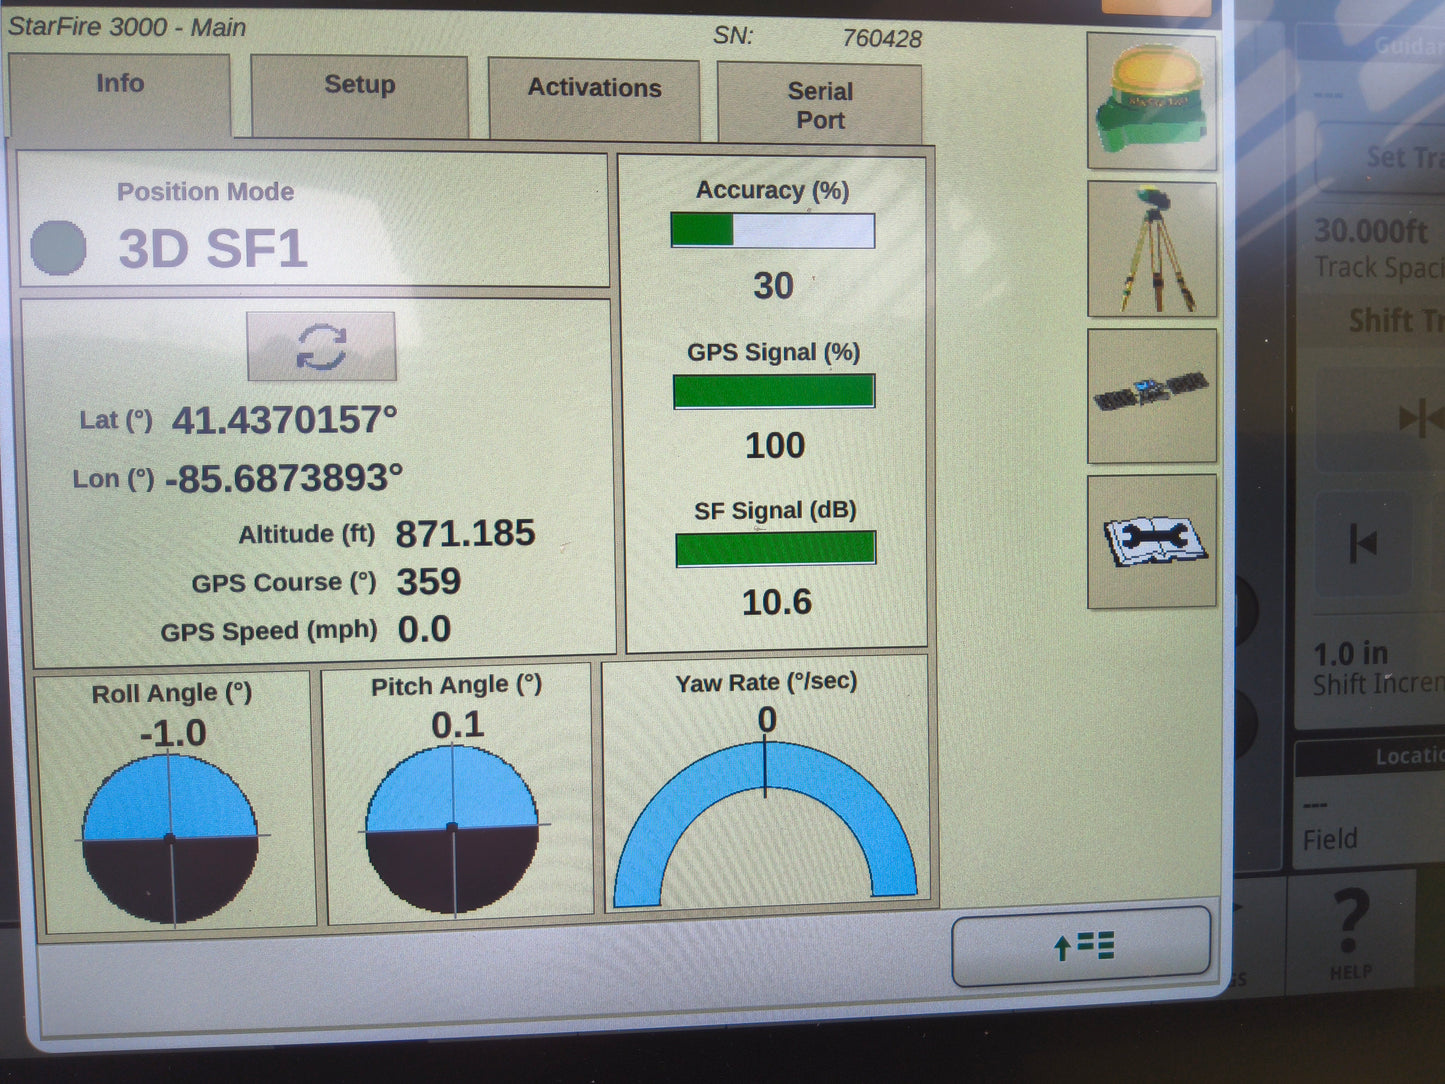Click the SF Signal value 10.6

tap(777, 602)
